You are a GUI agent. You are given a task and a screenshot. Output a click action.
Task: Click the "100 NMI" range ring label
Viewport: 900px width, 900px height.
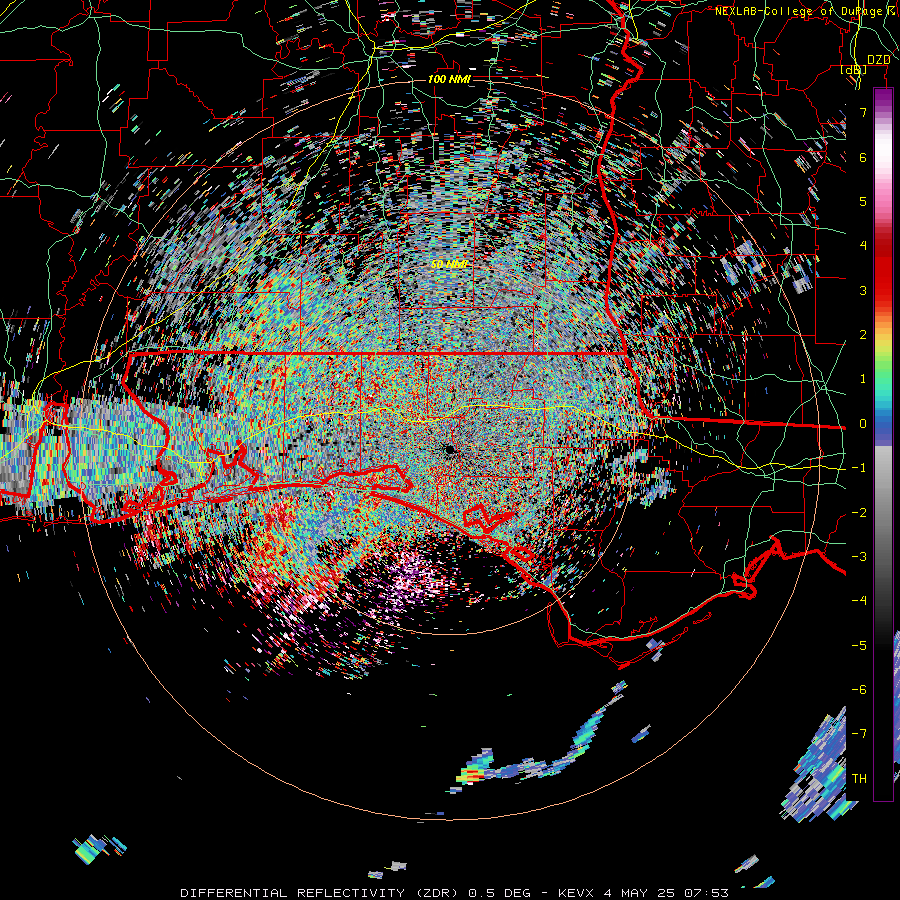tap(449, 79)
